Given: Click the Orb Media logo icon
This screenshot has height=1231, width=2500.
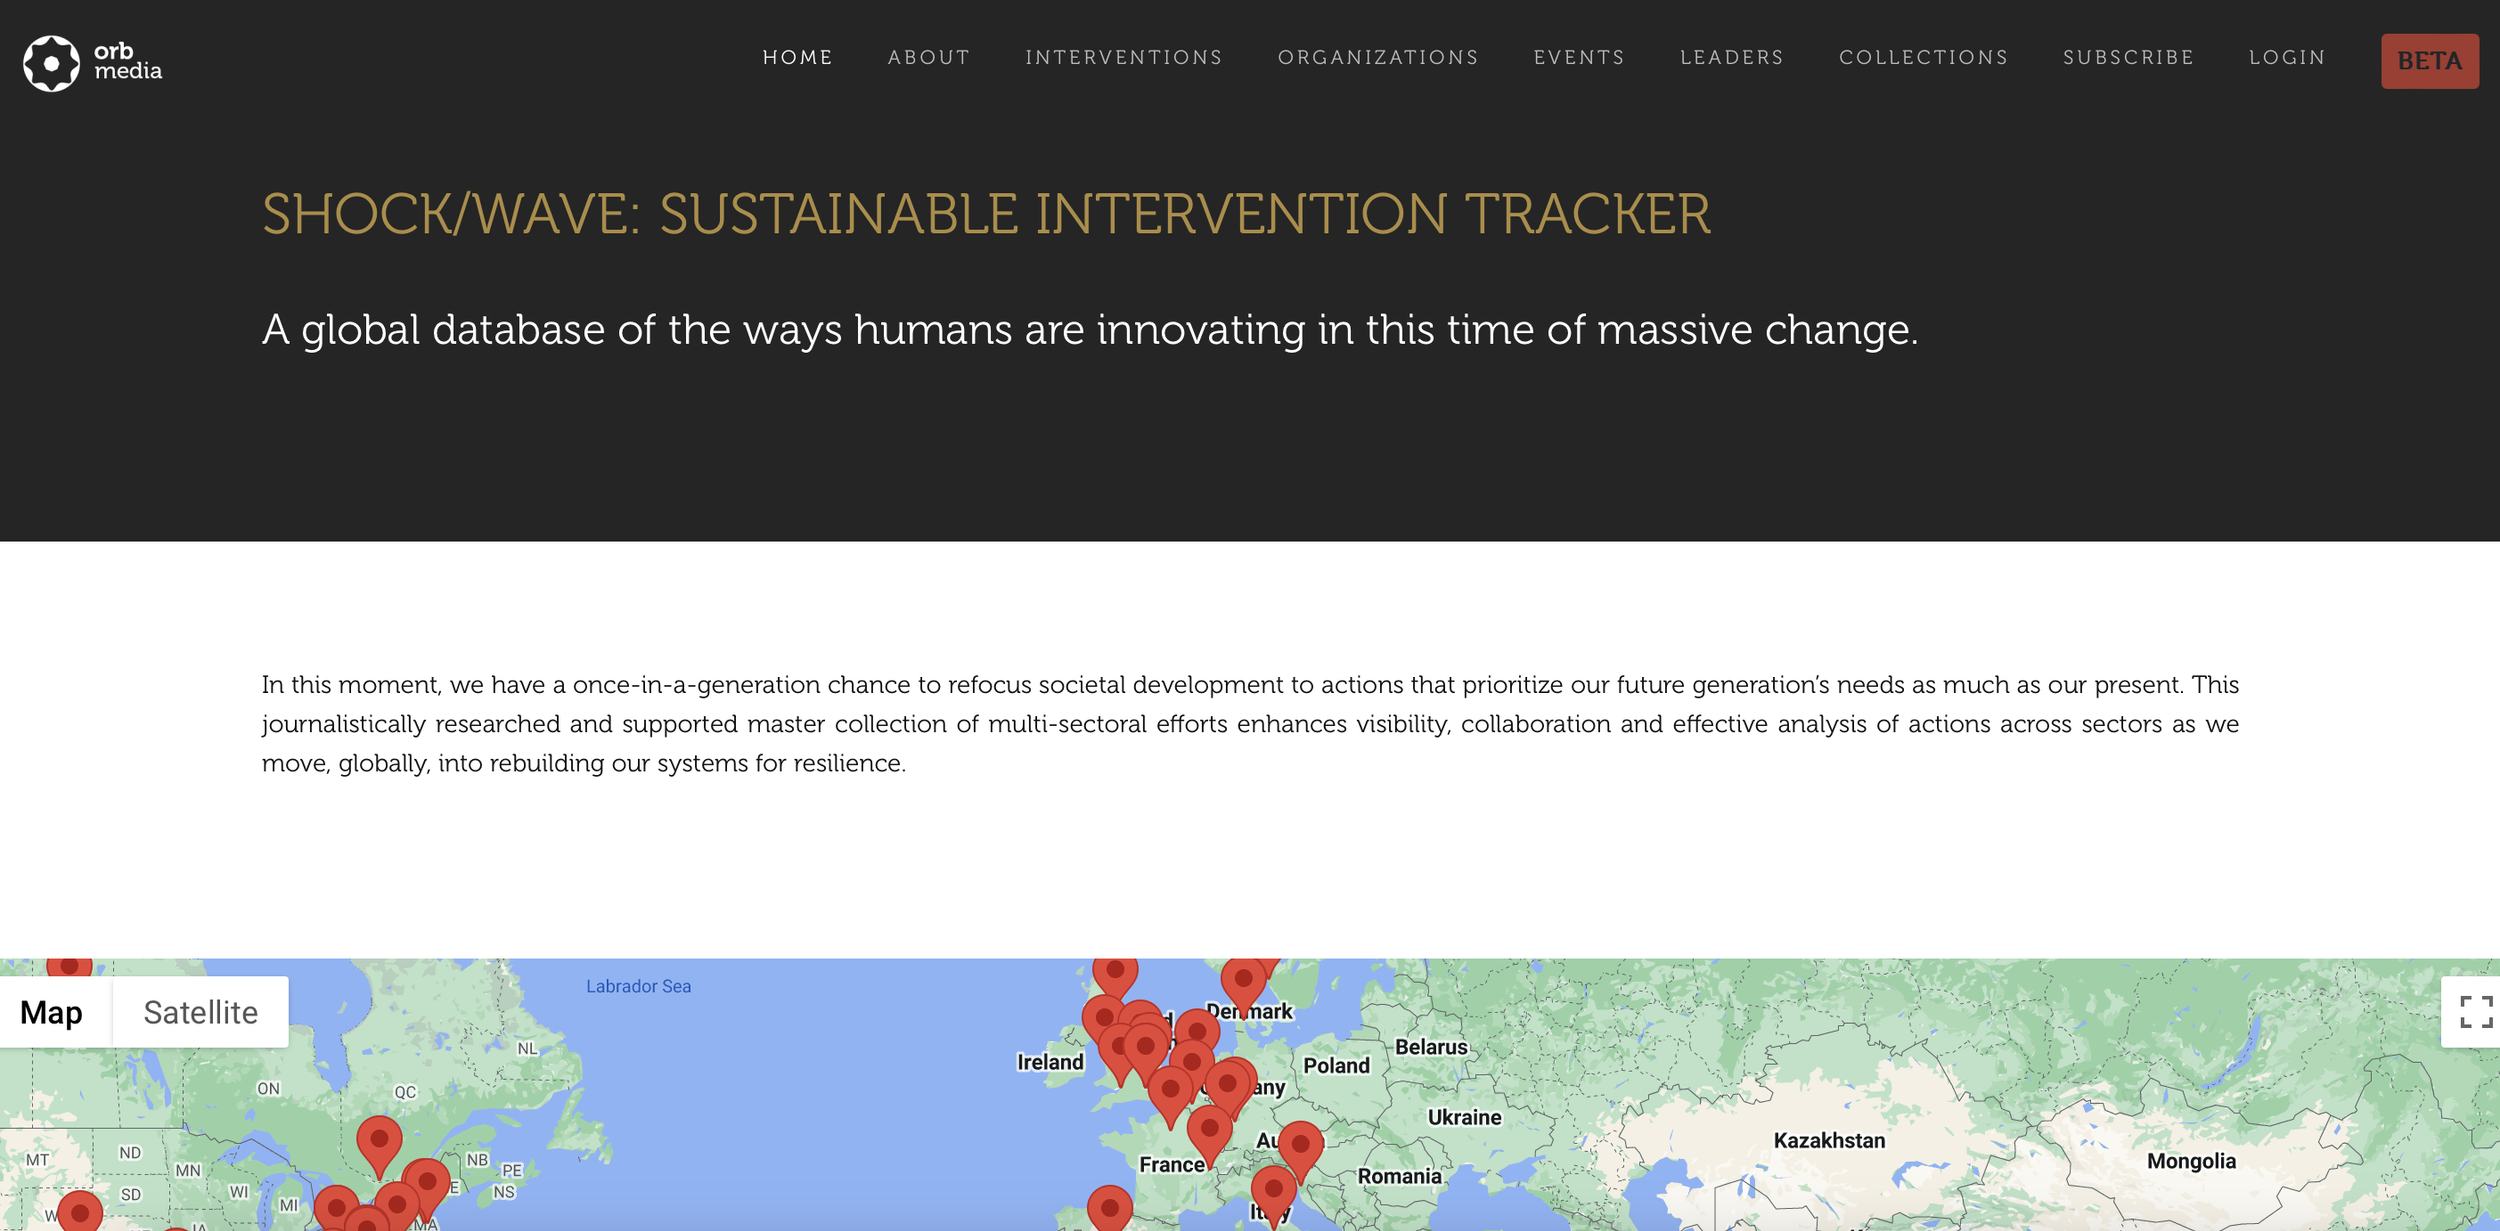Looking at the screenshot, I should (51, 63).
